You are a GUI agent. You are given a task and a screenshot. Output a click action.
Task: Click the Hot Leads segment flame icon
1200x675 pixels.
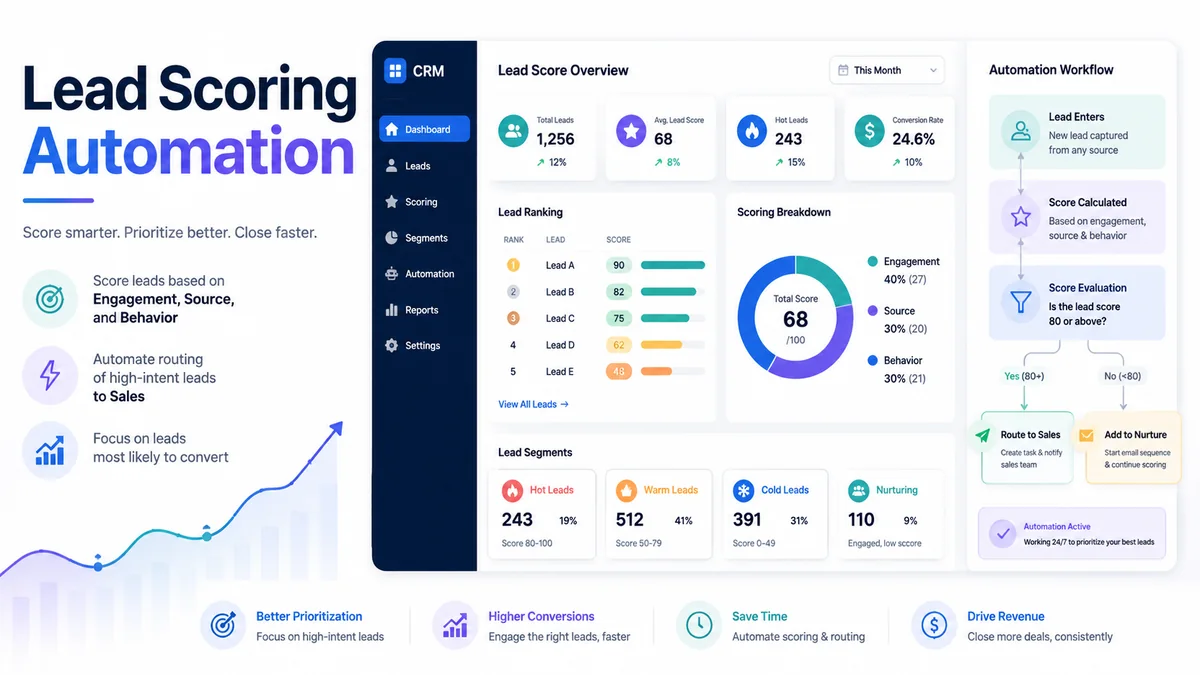(512, 490)
